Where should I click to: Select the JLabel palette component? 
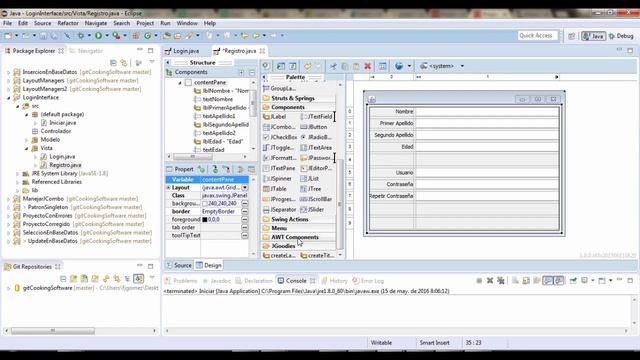coord(275,117)
